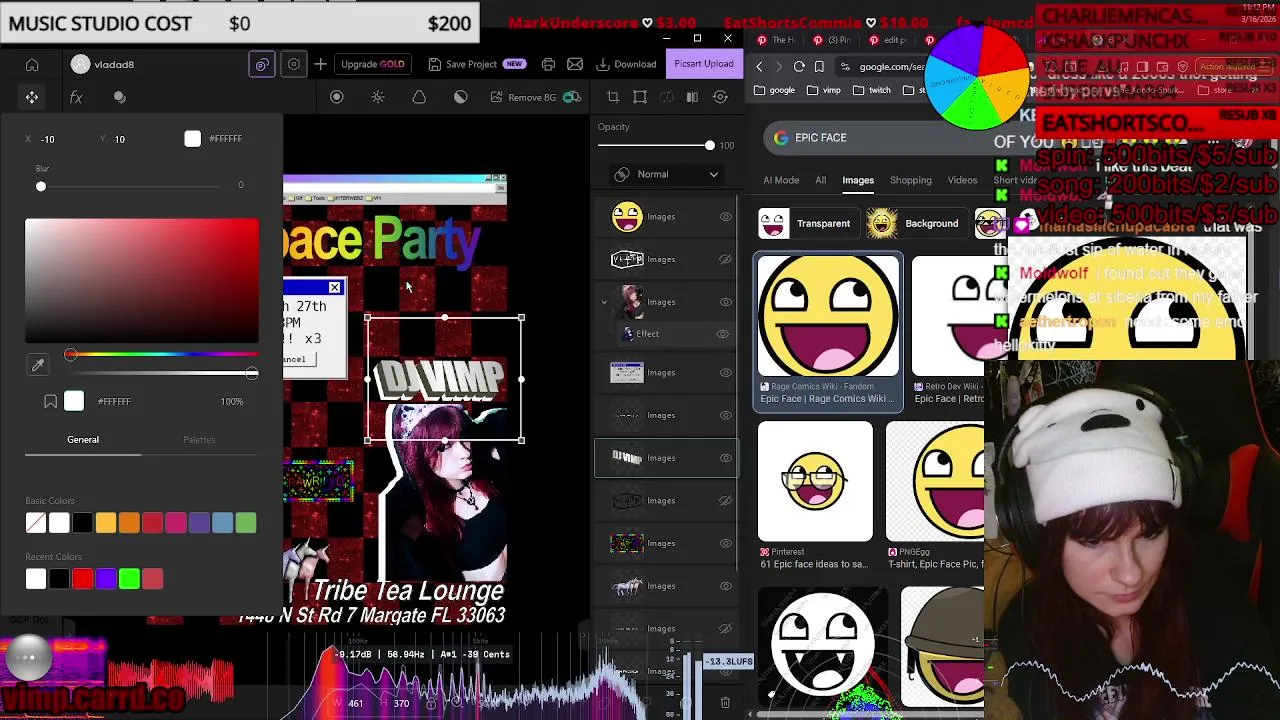
Task: Go to the Picsart home icon
Action: click(32, 65)
